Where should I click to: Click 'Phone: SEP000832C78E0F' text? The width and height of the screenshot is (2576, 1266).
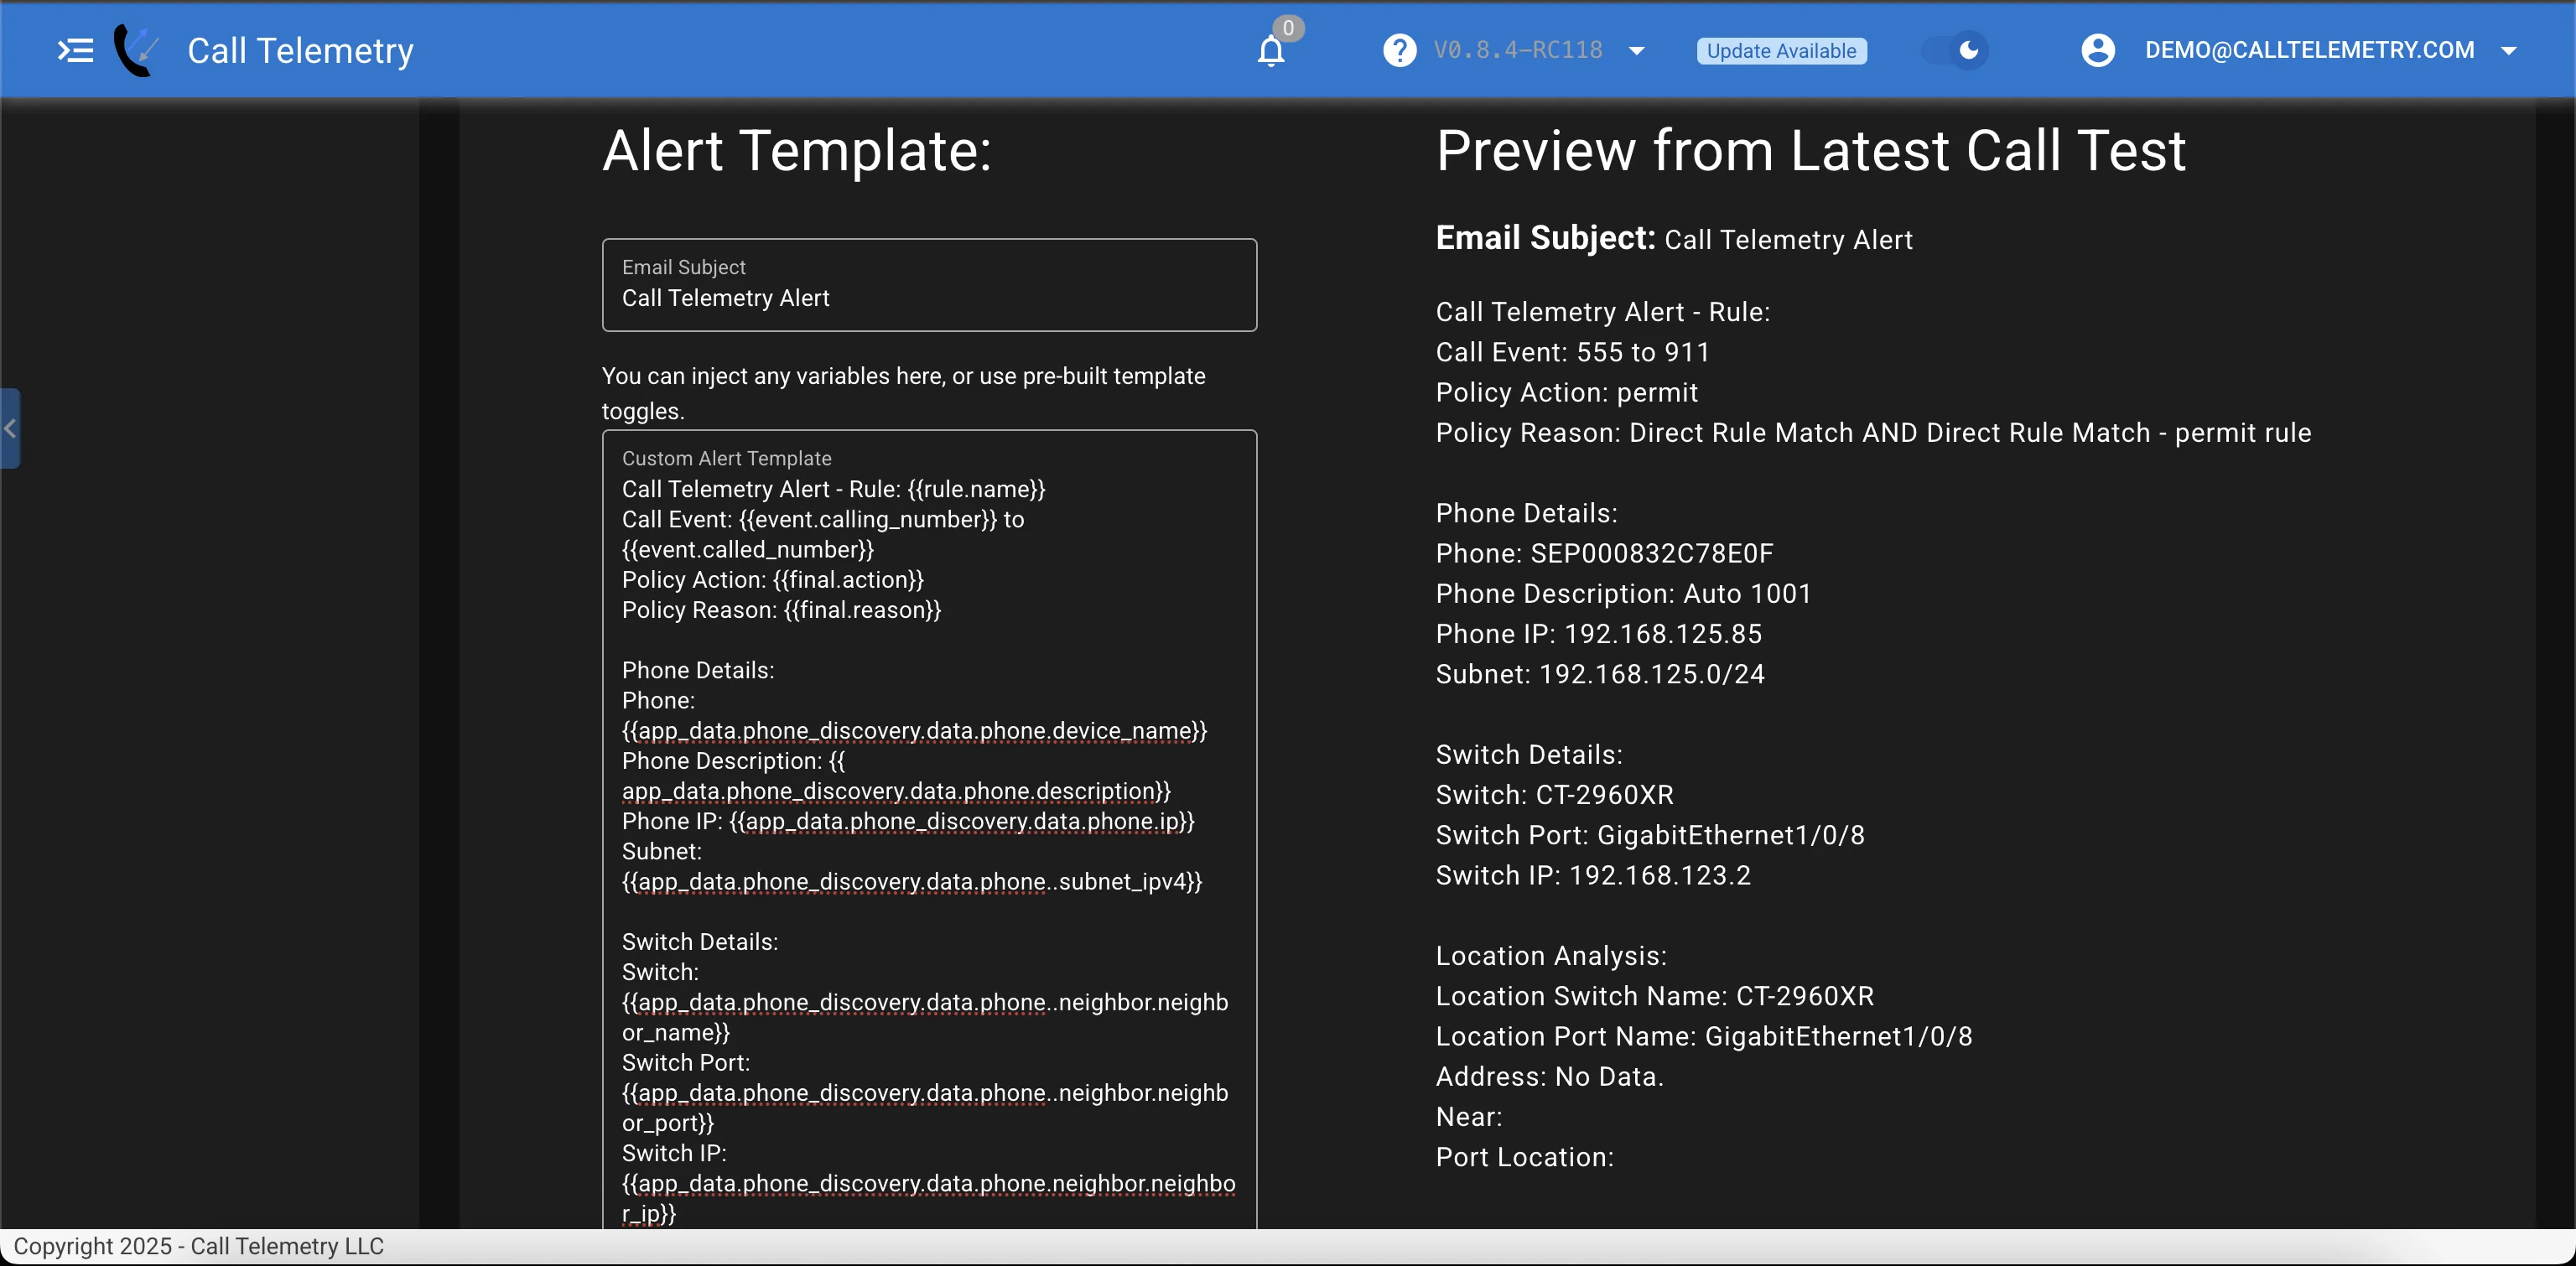click(1604, 553)
